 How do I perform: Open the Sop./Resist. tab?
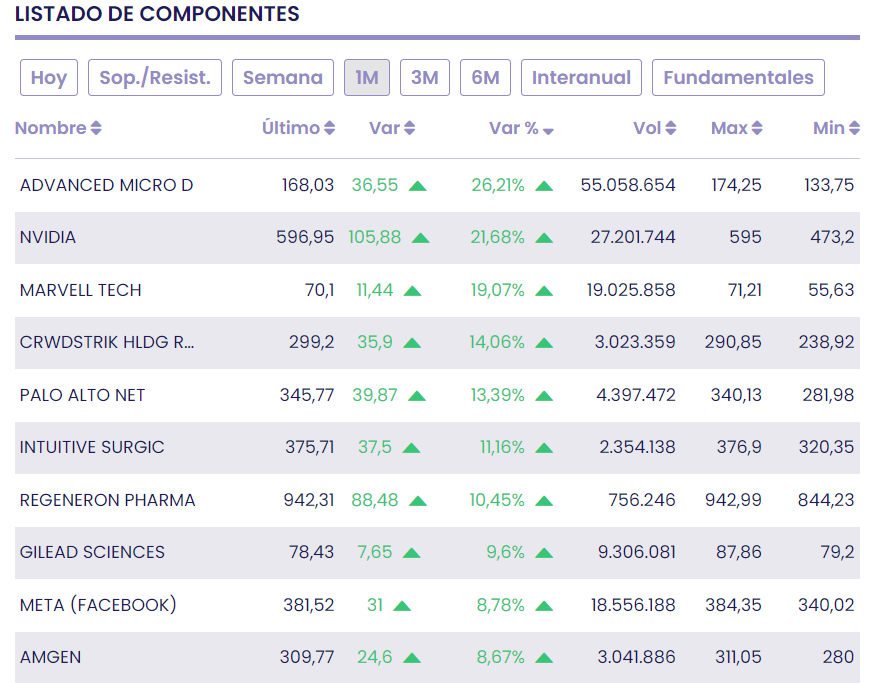click(155, 78)
